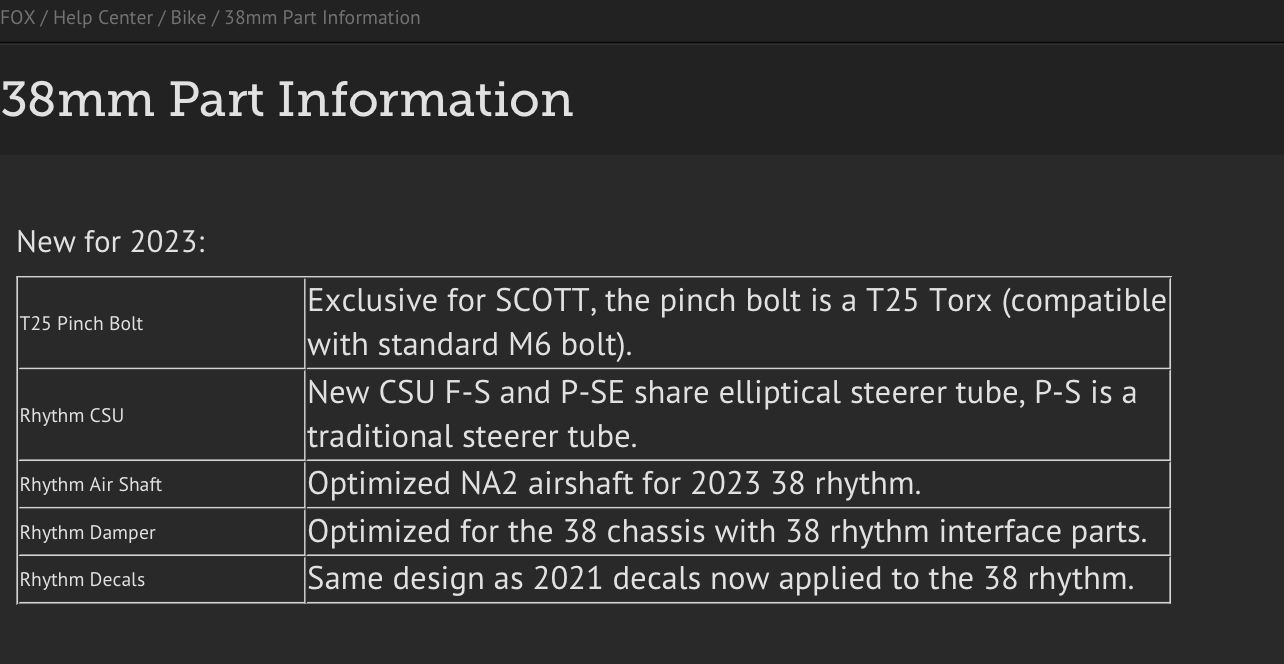The image size is (1284, 664).
Task: Select the Rhythm Air Shaft cell
Action: click(x=161, y=484)
